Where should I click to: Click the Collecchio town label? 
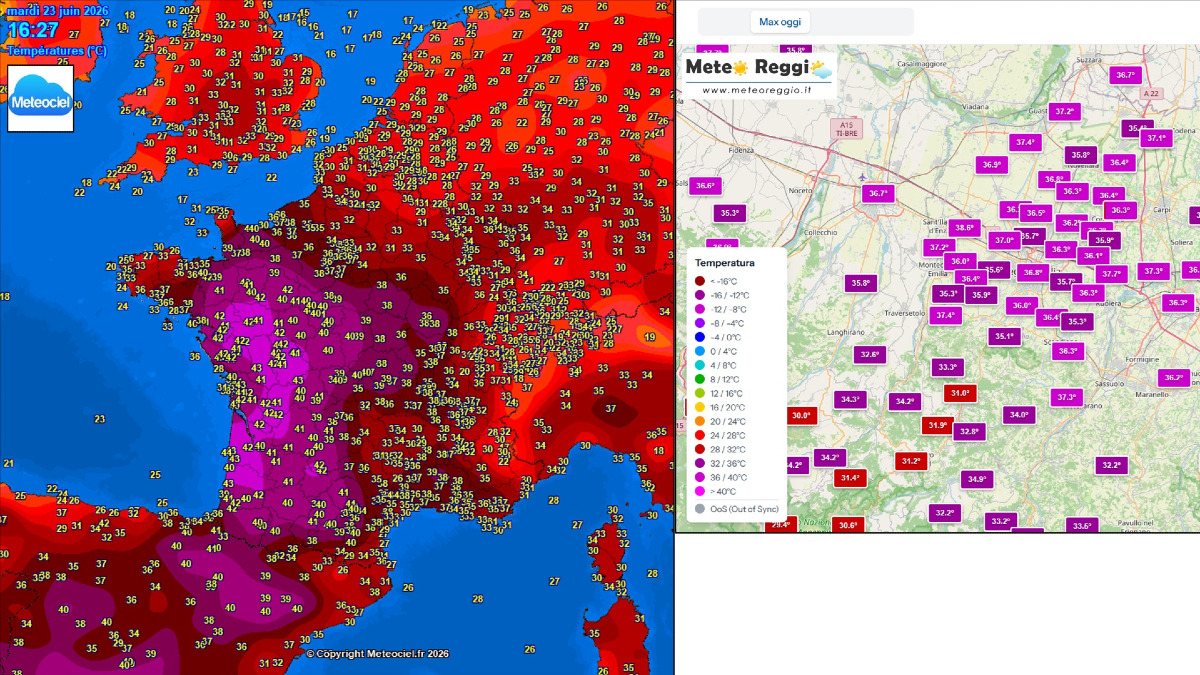[820, 233]
